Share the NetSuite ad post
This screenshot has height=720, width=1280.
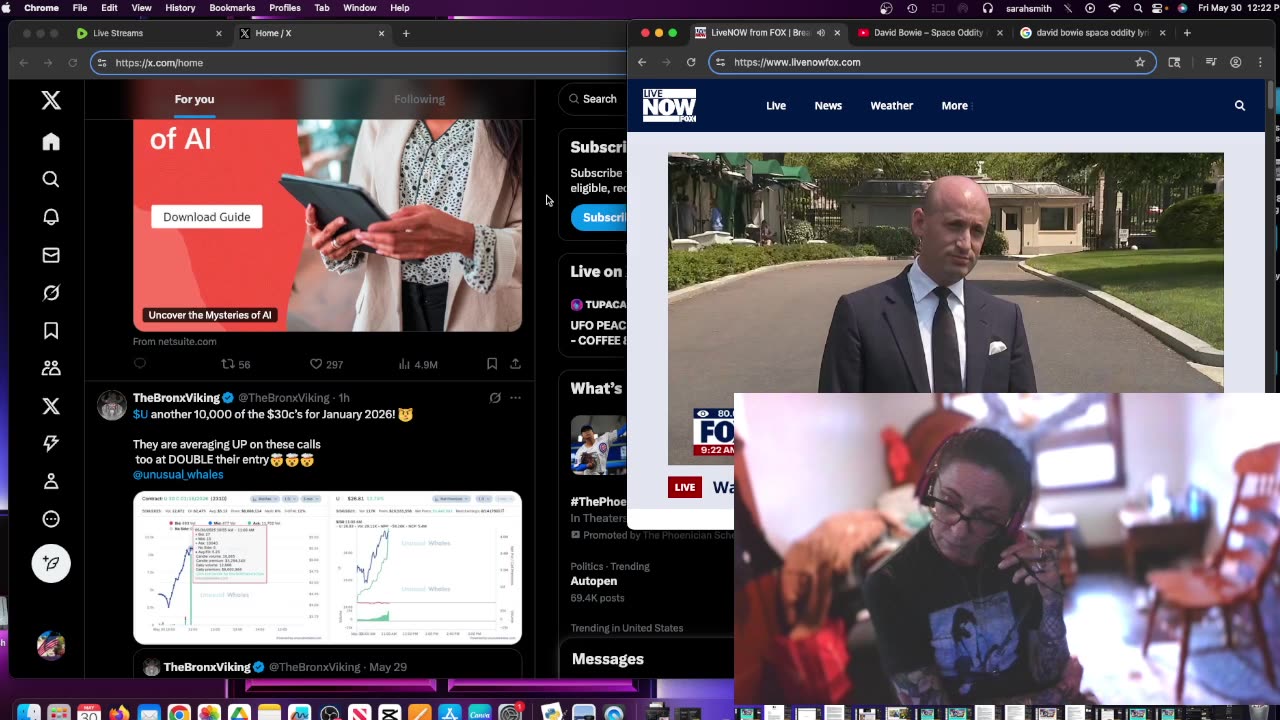tap(515, 364)
